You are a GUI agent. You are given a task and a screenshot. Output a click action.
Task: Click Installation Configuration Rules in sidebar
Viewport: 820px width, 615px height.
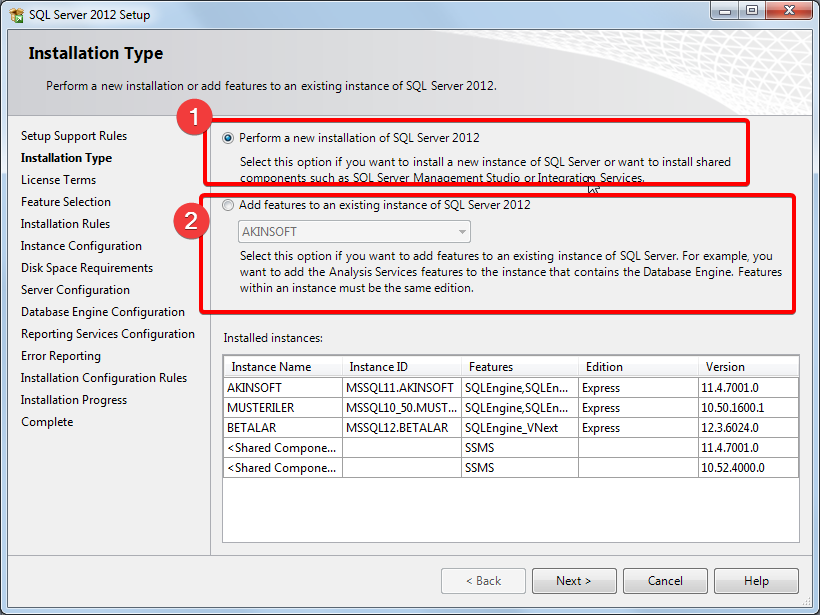(104, 378)
